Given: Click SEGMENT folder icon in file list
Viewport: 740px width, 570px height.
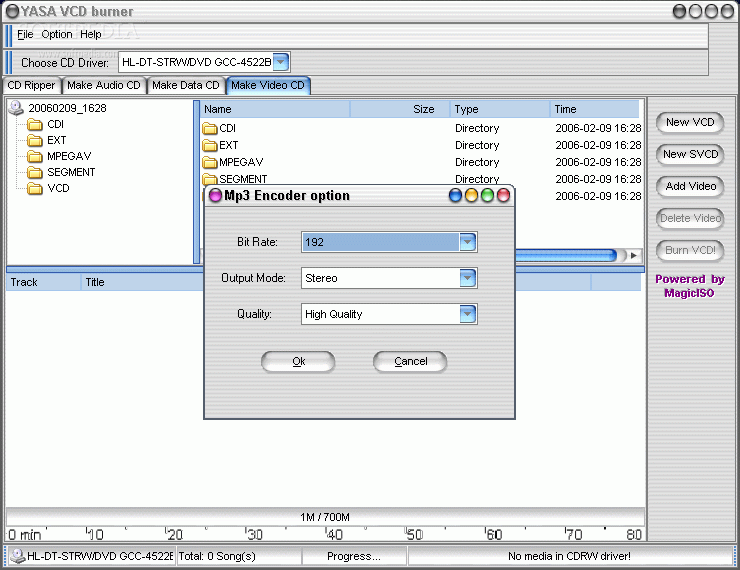Looking at the screenshot, I should coord(210,179).
